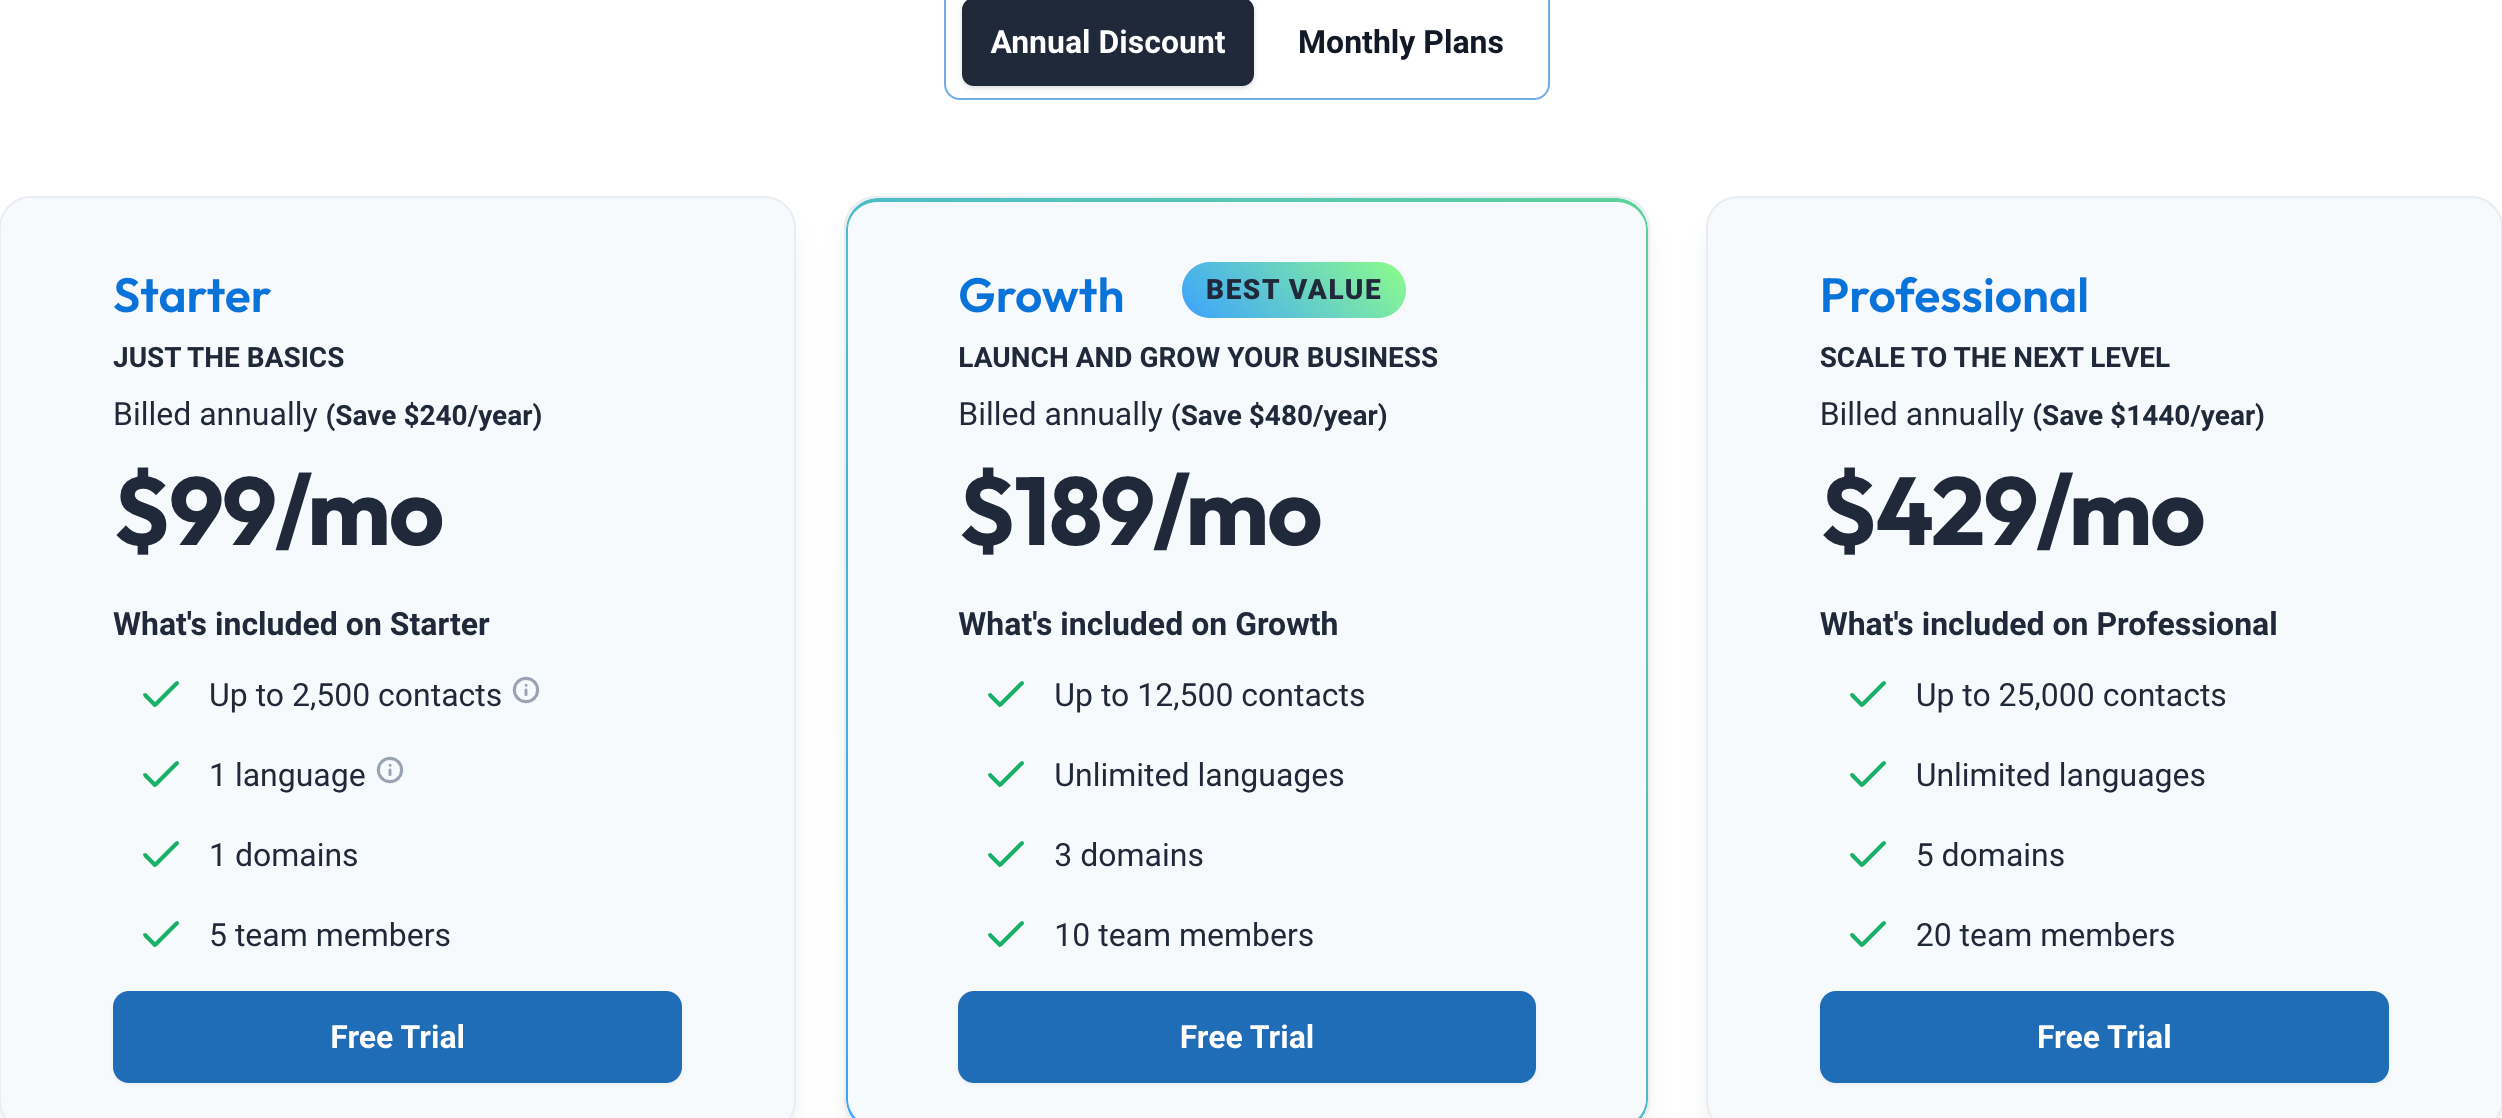
Task: Click checkmark icon beside Starter 1 domains
Action: pyautogui.click(x=161, y=855)
